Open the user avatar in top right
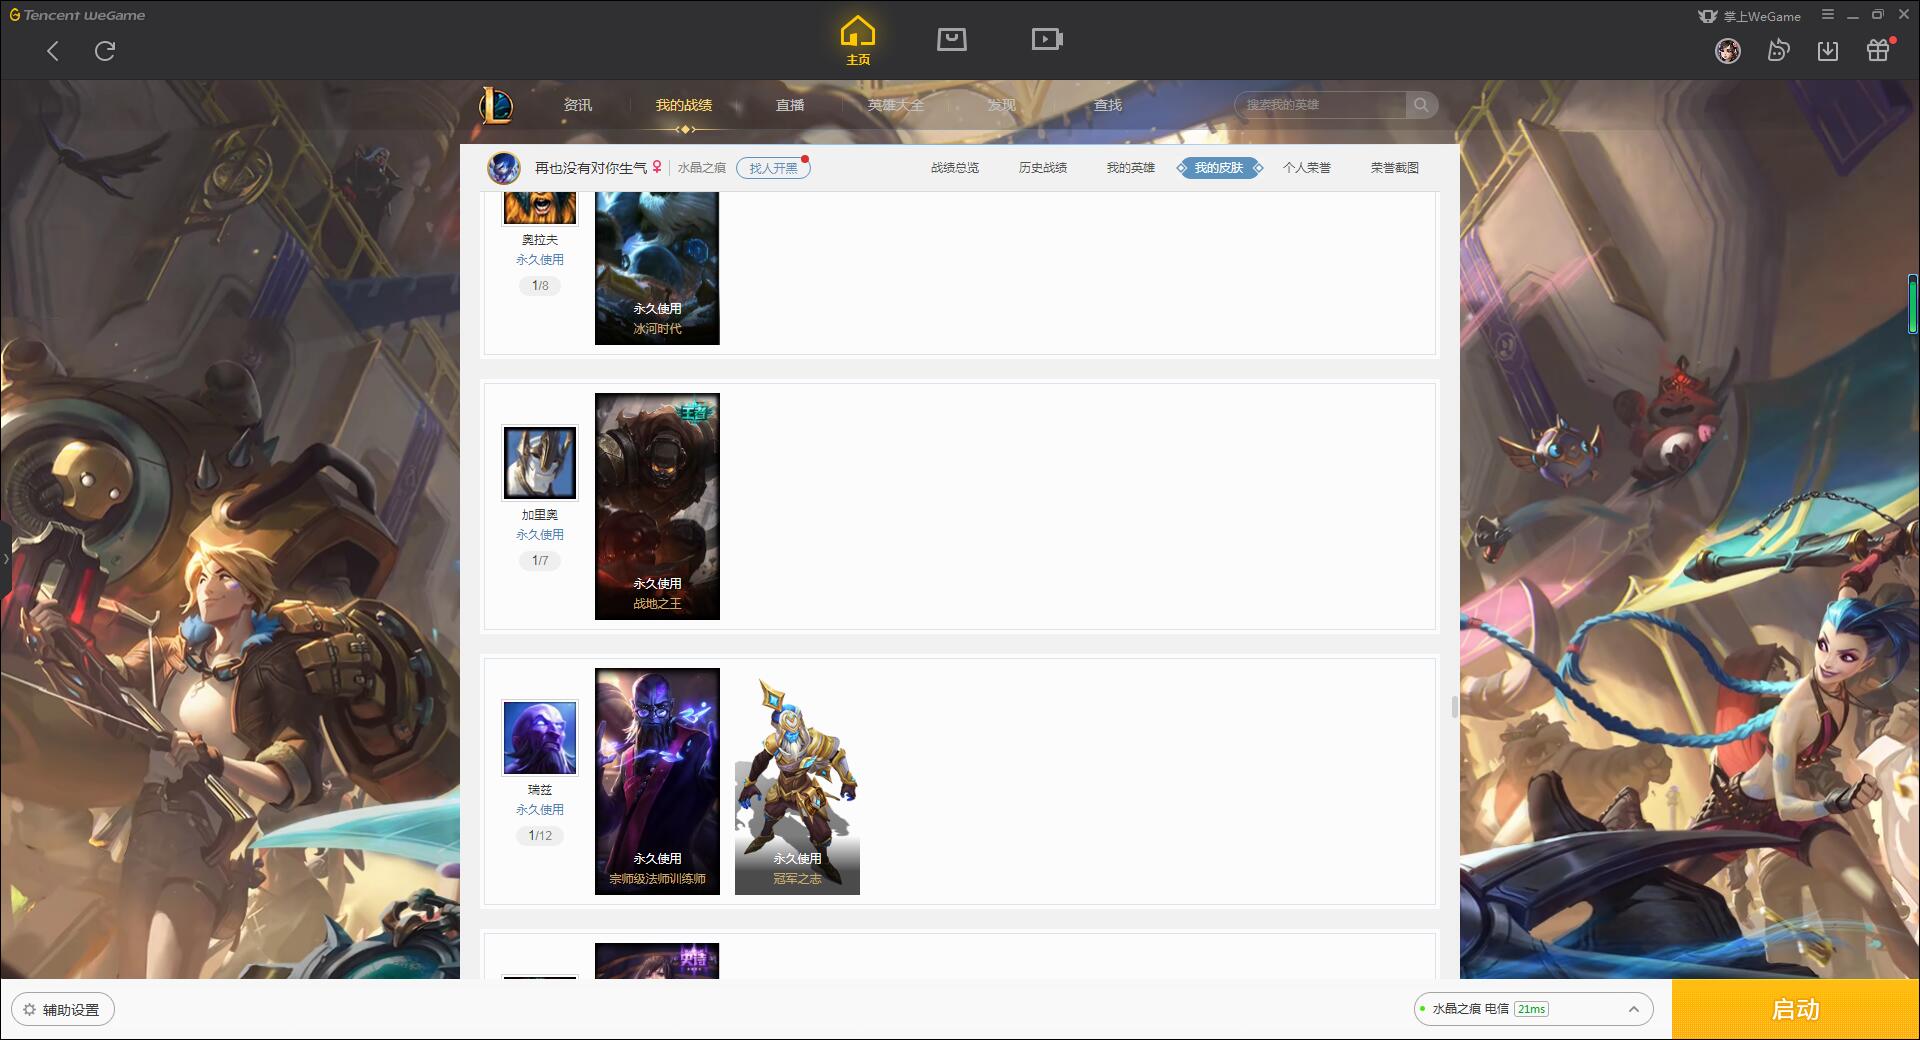Screen dimensions: 1920x1040 [x=1728, y=50]
